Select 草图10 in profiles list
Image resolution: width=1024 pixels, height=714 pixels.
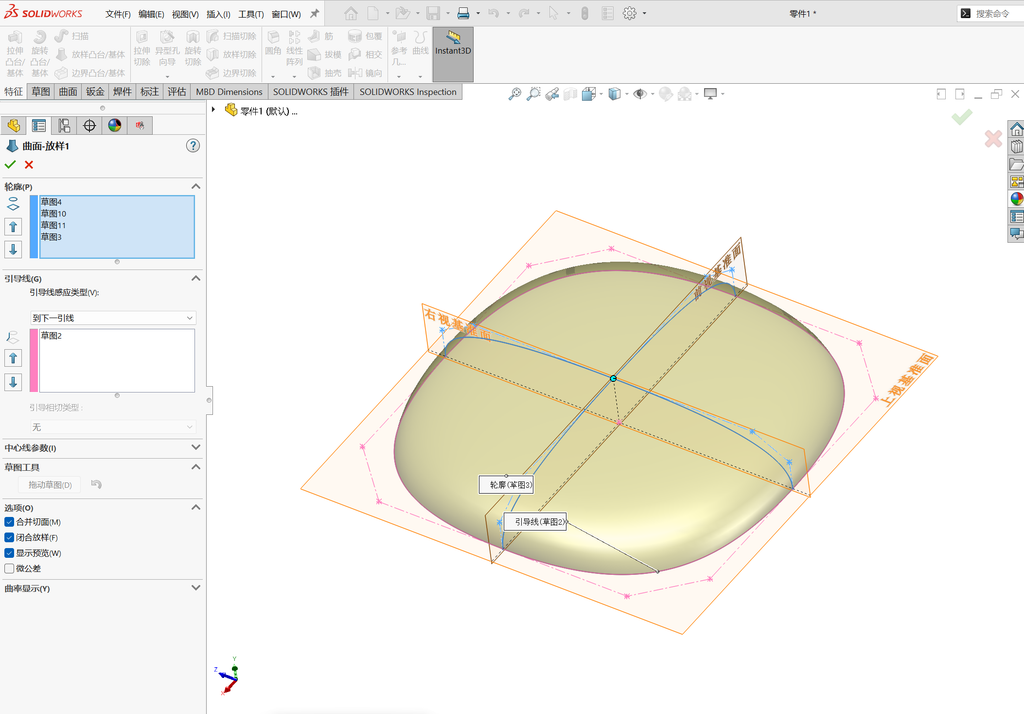(x=116, y=214)
